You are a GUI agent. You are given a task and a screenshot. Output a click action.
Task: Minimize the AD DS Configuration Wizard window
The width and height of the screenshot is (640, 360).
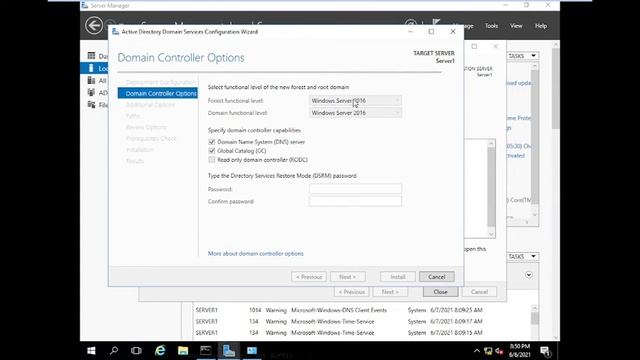[x=410, y=31]
